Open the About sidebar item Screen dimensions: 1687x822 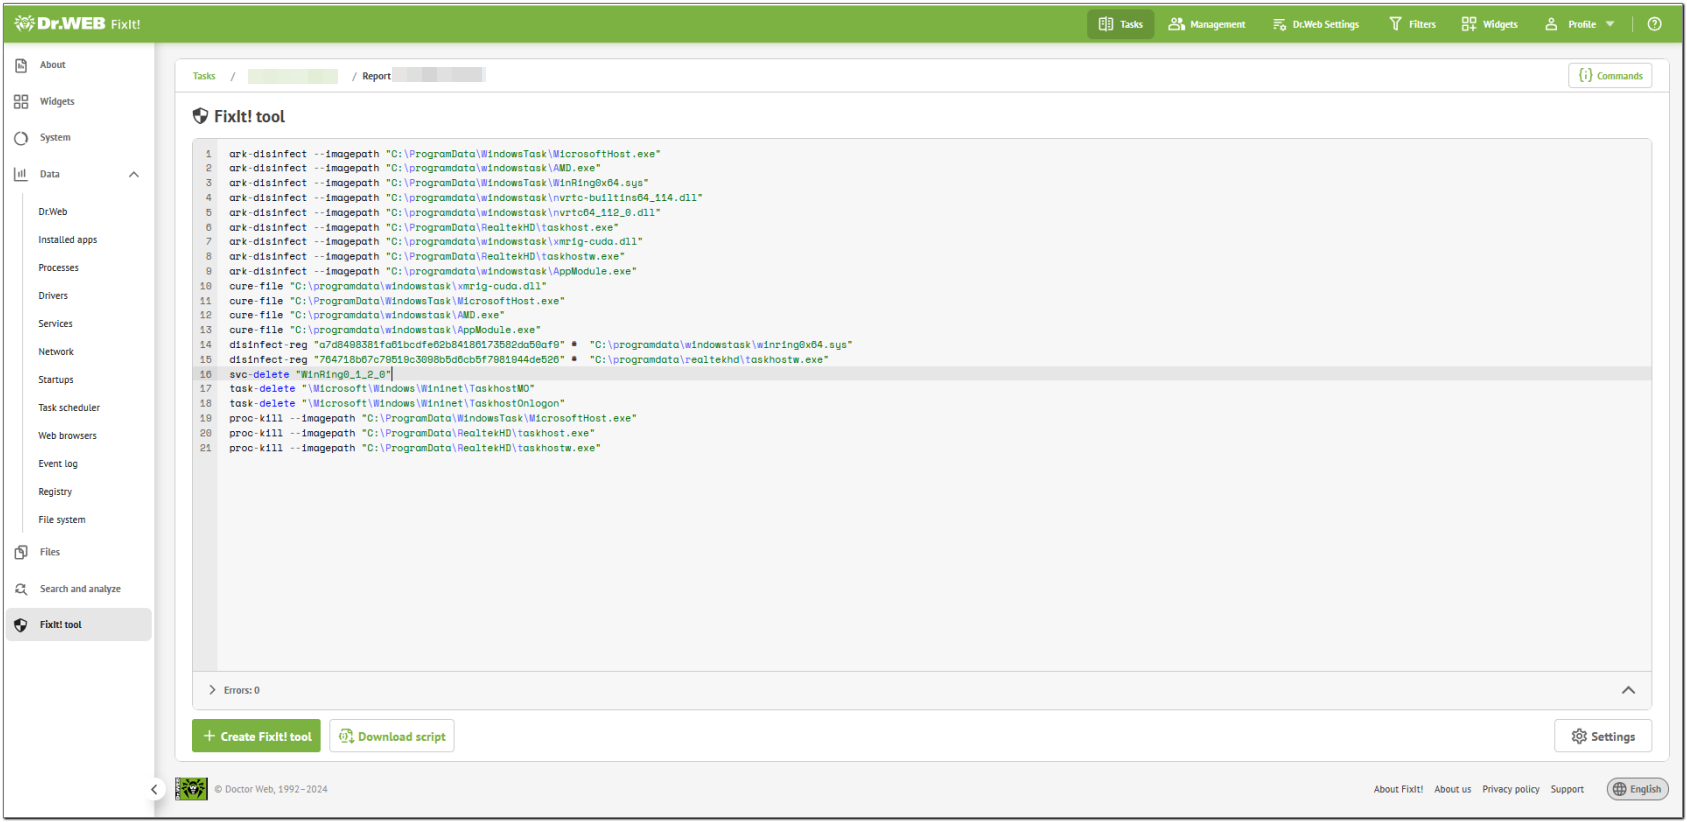point(52,65)
